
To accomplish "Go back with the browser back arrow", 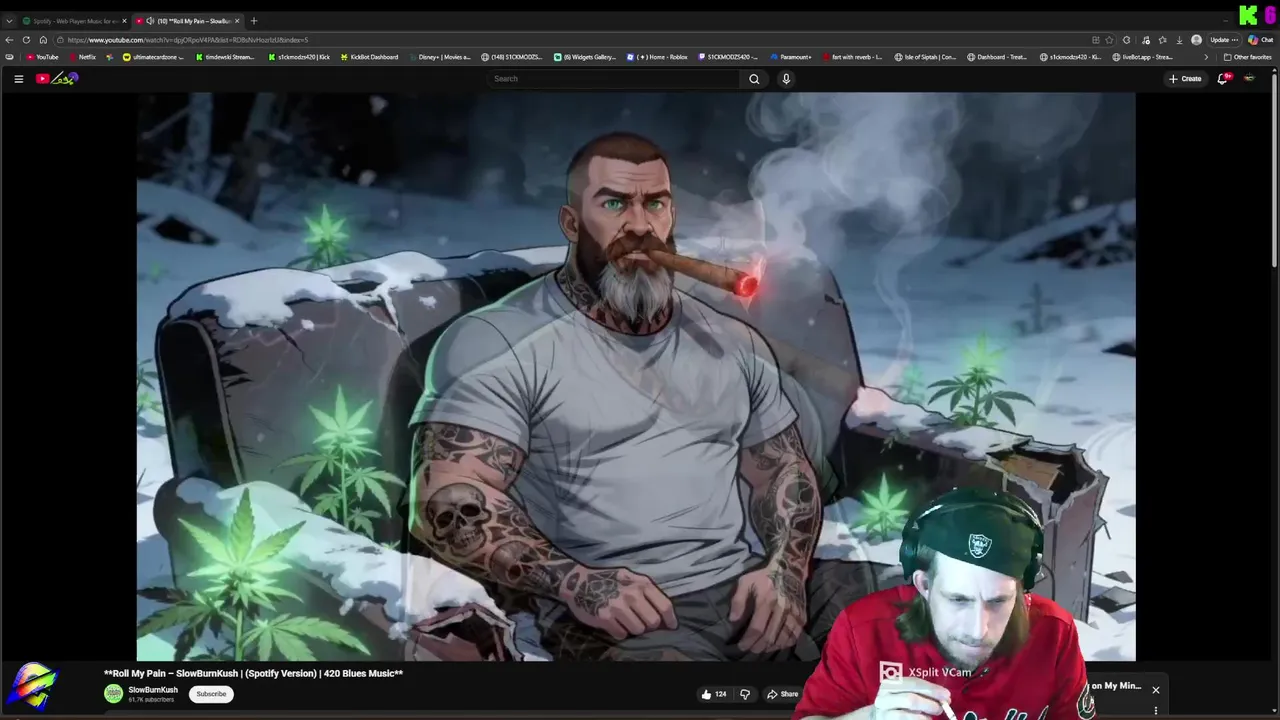I will 10,40.
